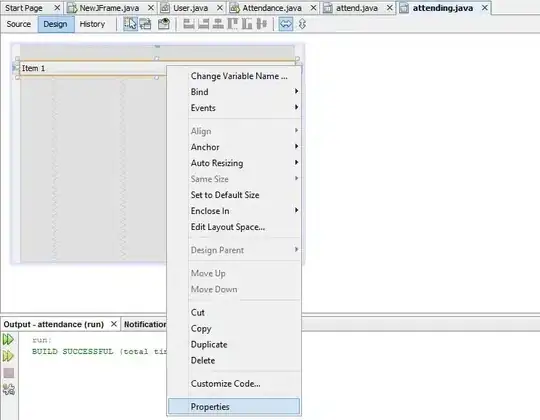Expand the Same Size submenu arrow
The width and height of the screenshot is (540, 420).
(x=296, y=178)
